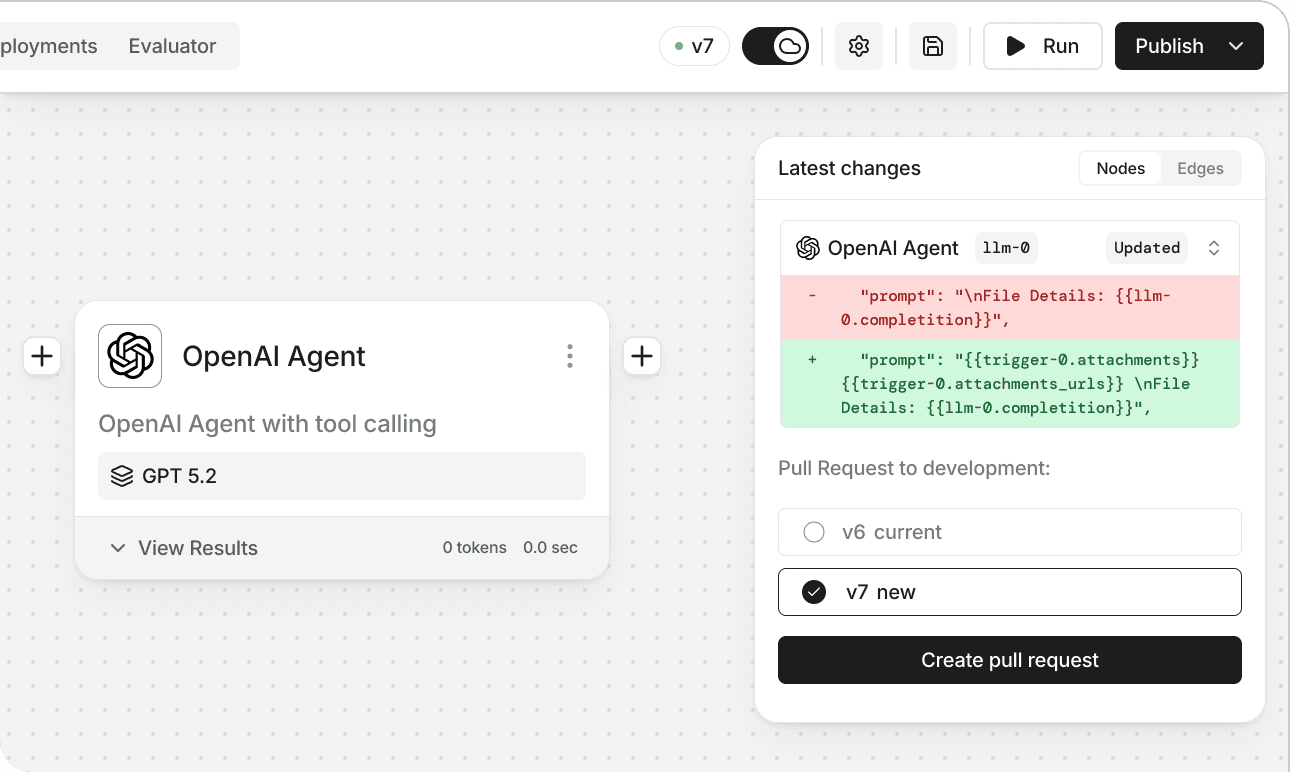Click the layers icon beside GPT 5.2
The image size is (1290, 772).
point(122,476)
